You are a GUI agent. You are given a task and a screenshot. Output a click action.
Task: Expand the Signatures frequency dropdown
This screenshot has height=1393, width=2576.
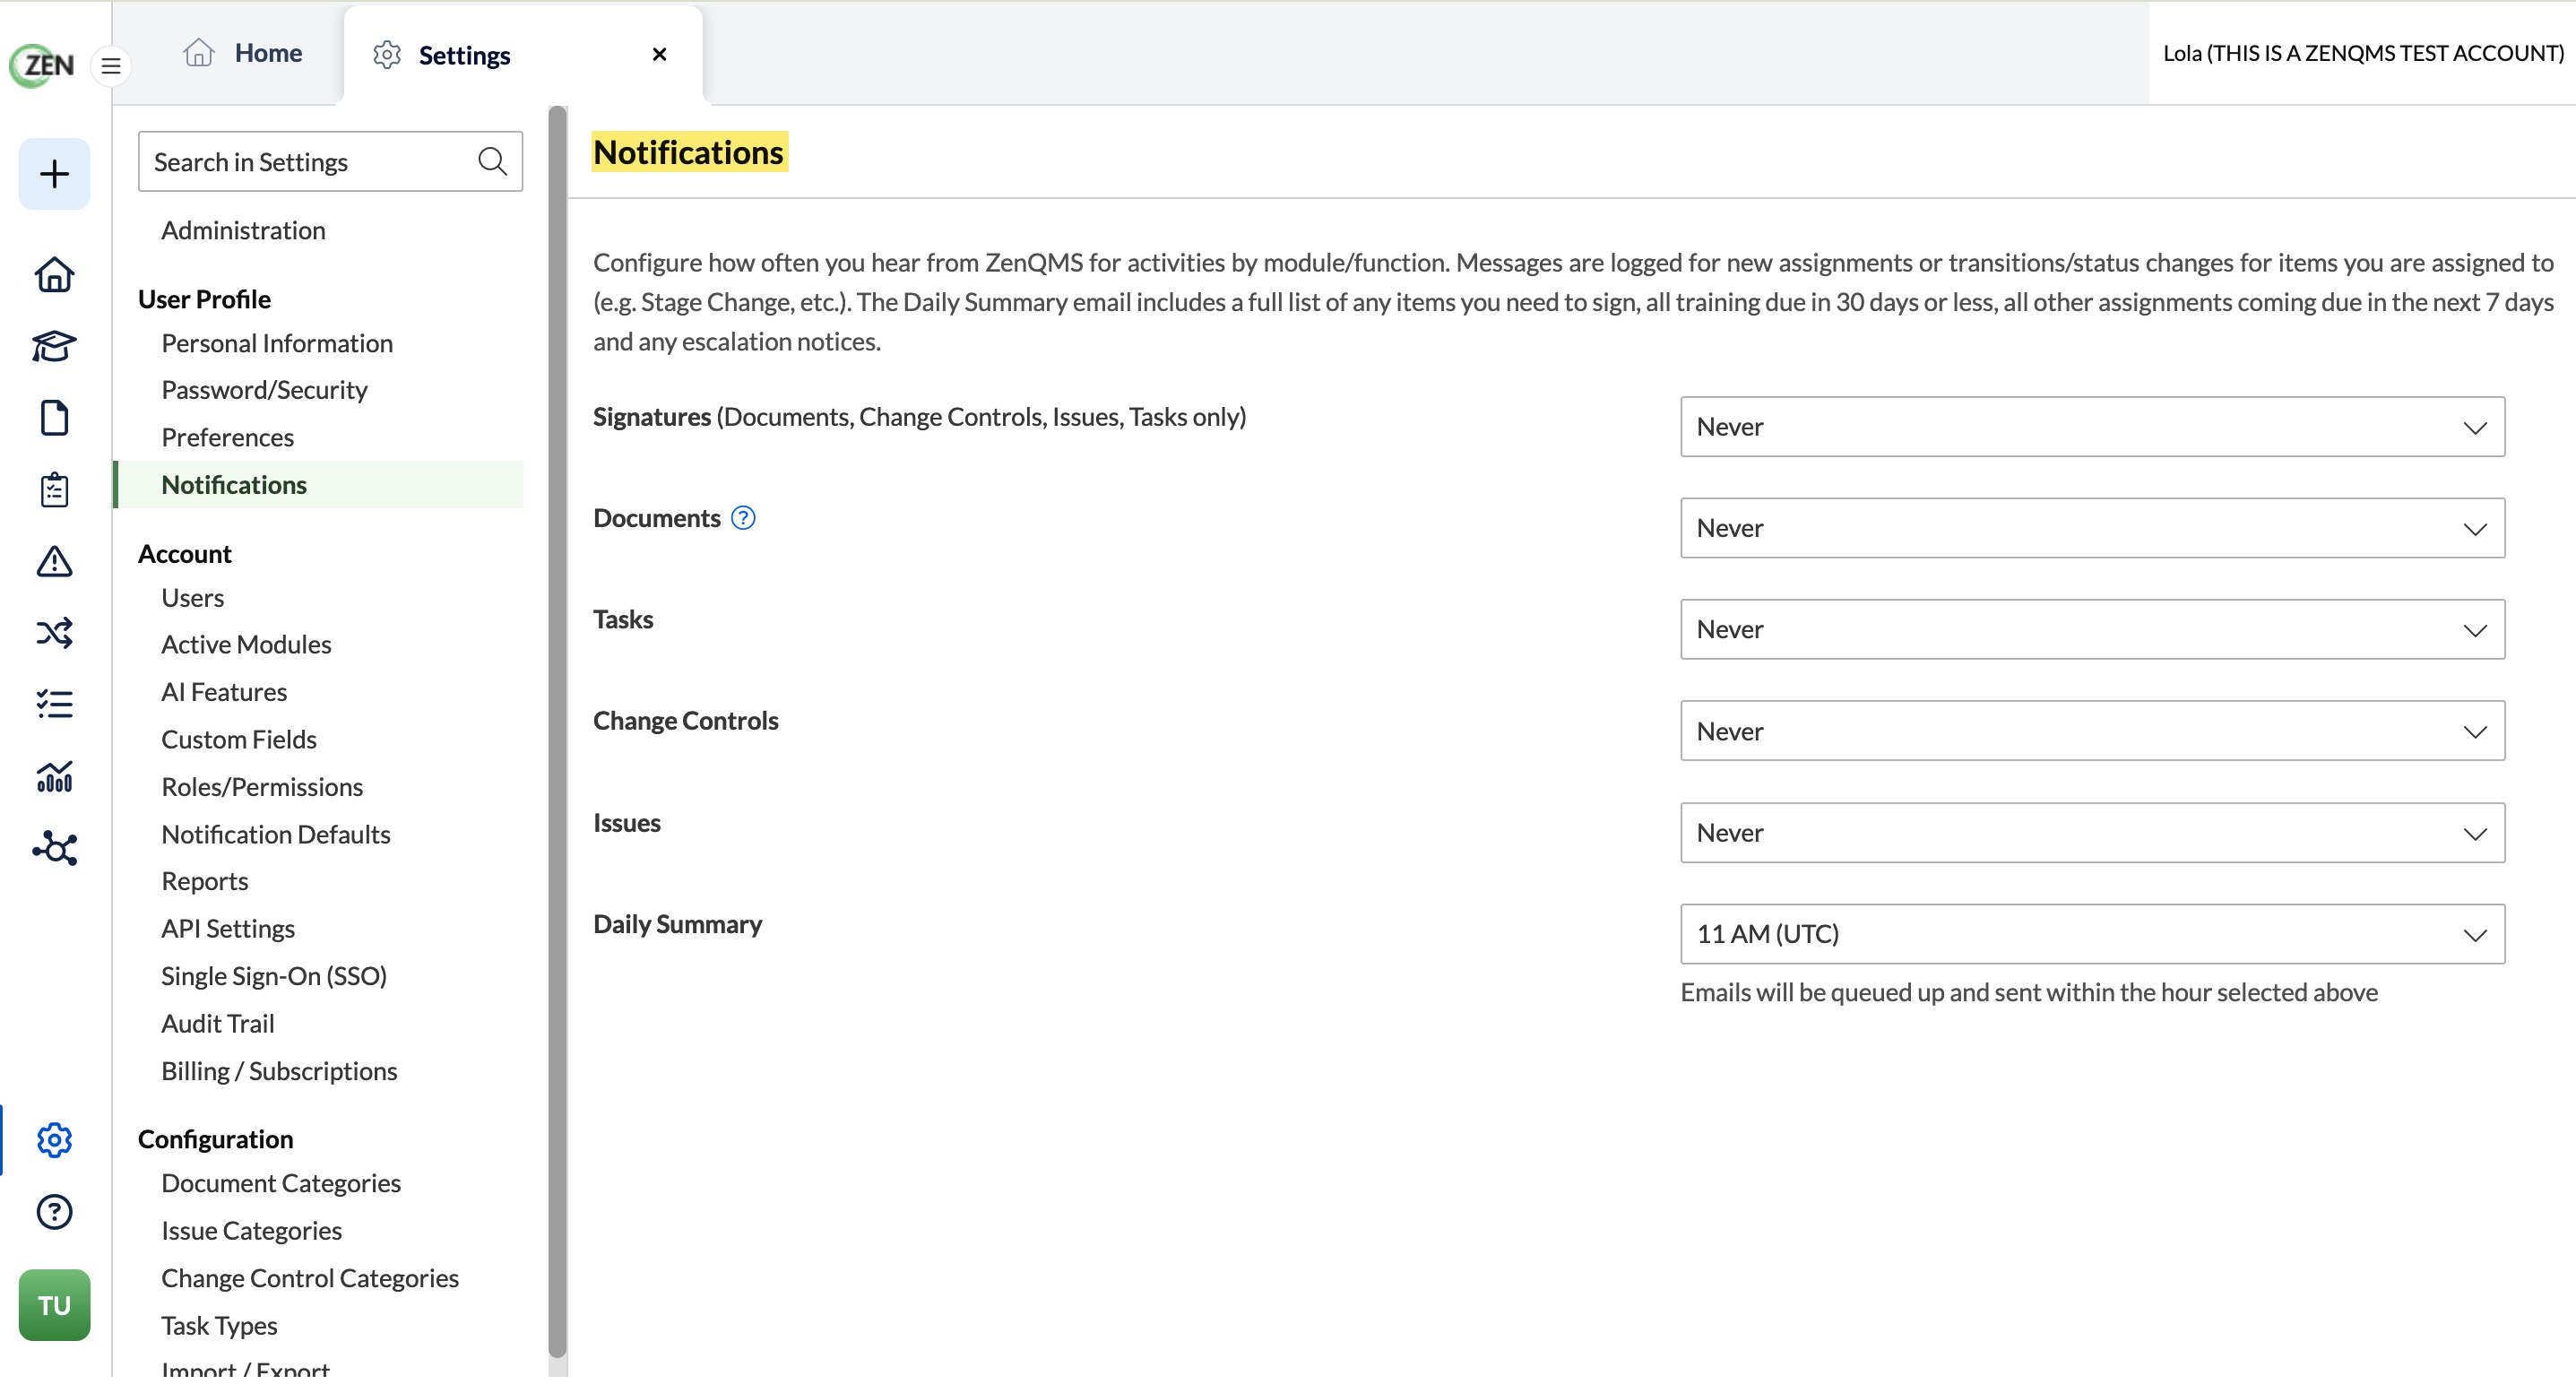tap(2092, 427)
